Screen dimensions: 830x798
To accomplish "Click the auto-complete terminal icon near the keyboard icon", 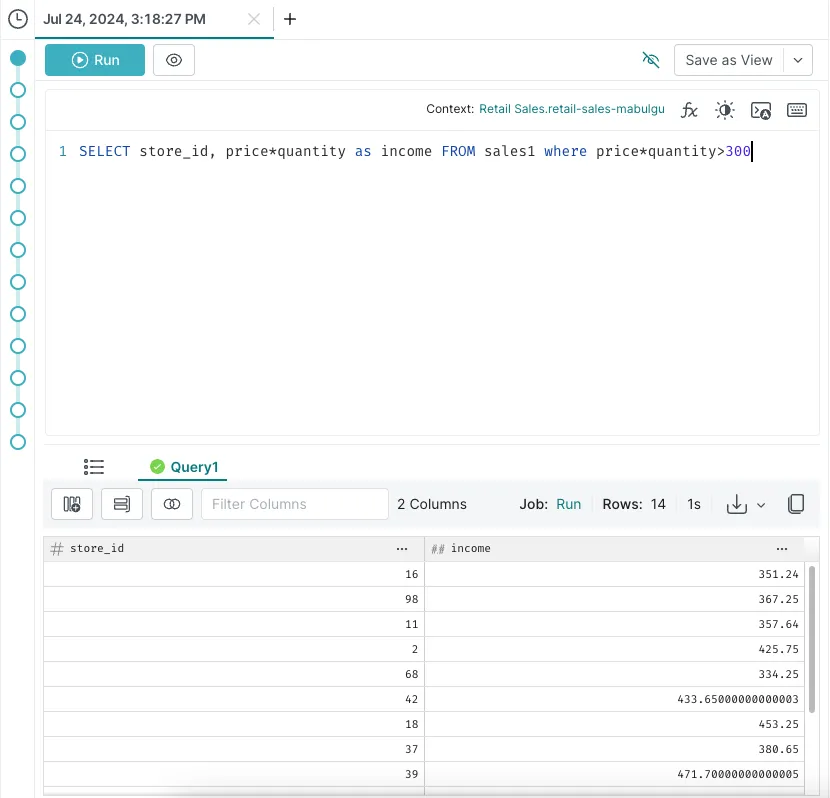I will pos(761,110).
